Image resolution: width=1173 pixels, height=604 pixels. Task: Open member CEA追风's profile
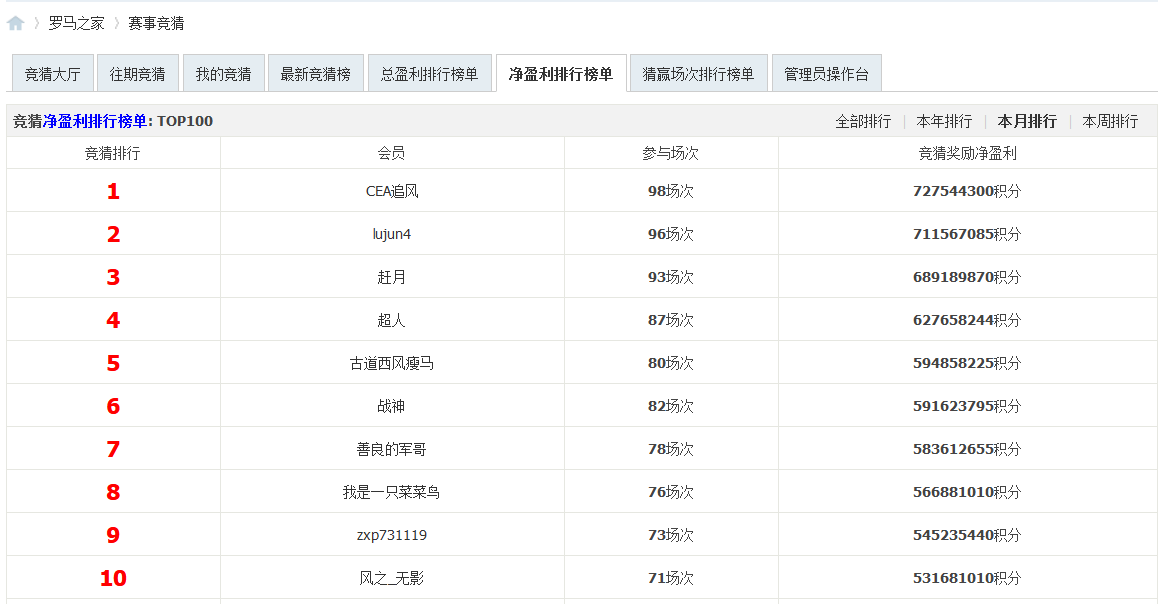(393, 190)
